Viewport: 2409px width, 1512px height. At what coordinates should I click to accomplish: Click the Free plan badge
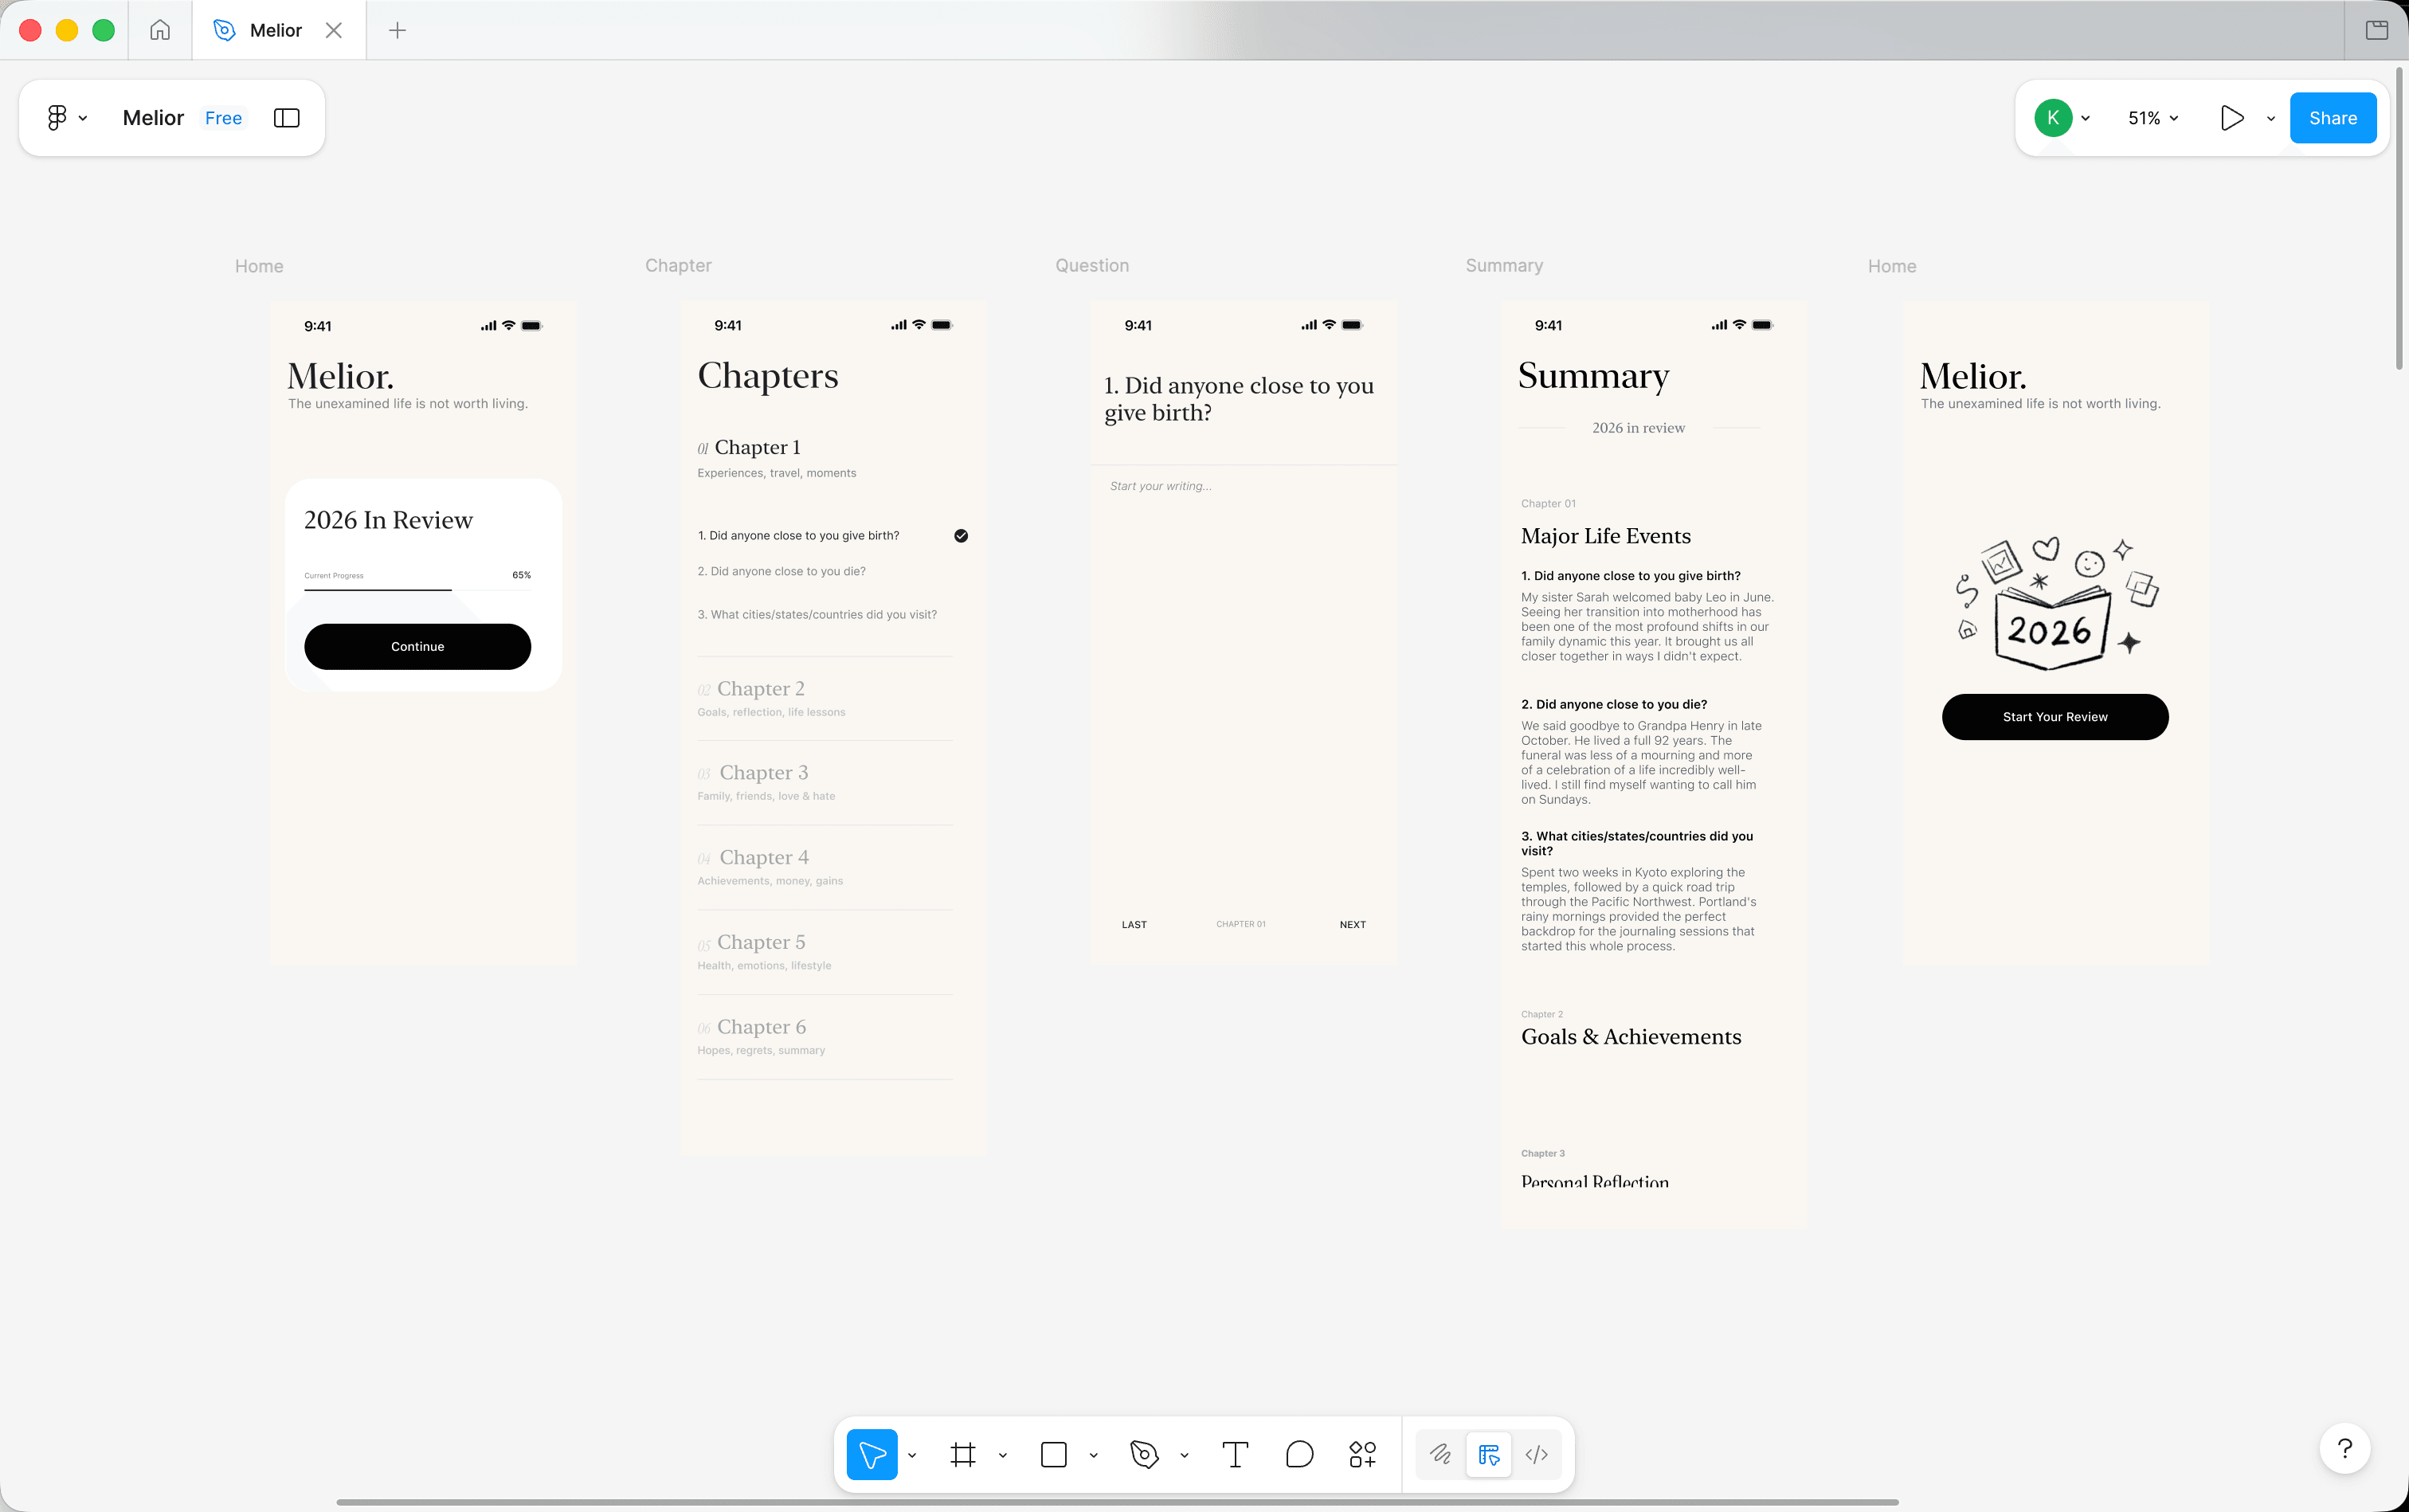coord(223,118)
